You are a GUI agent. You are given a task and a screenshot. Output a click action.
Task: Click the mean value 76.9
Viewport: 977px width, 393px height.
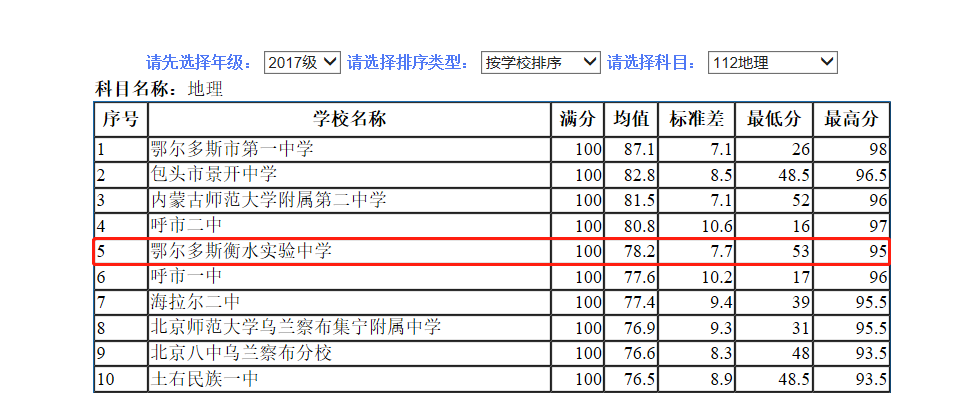(x=639, y=328)
